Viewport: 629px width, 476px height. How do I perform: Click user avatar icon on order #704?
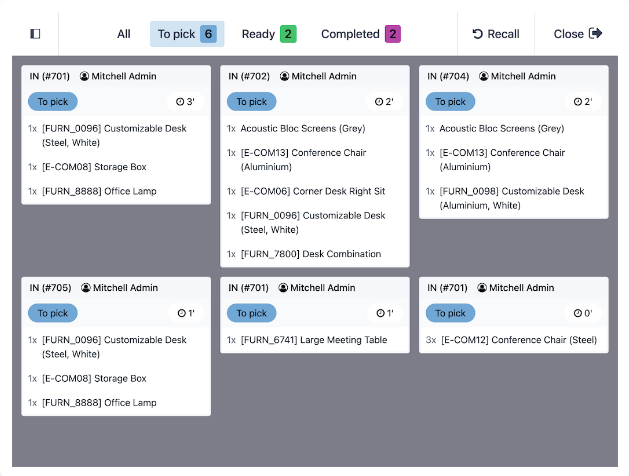tap(483, 76)
